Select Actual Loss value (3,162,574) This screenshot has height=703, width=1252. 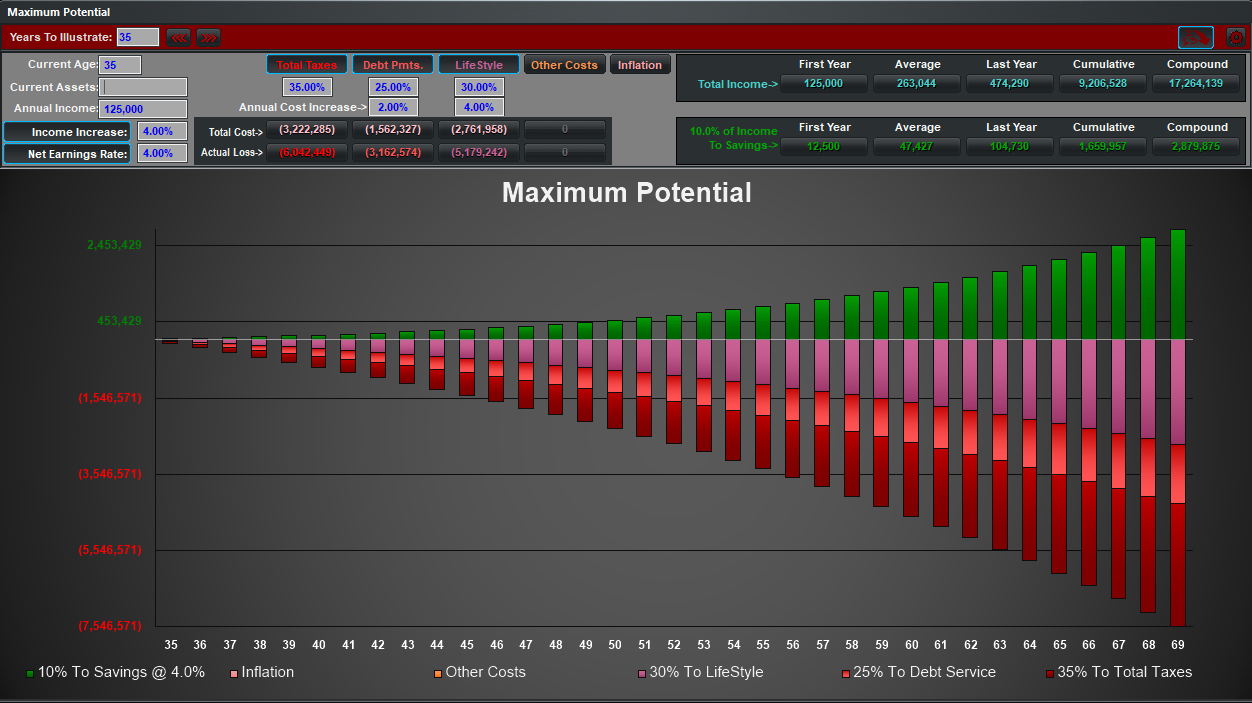[393, 152]
